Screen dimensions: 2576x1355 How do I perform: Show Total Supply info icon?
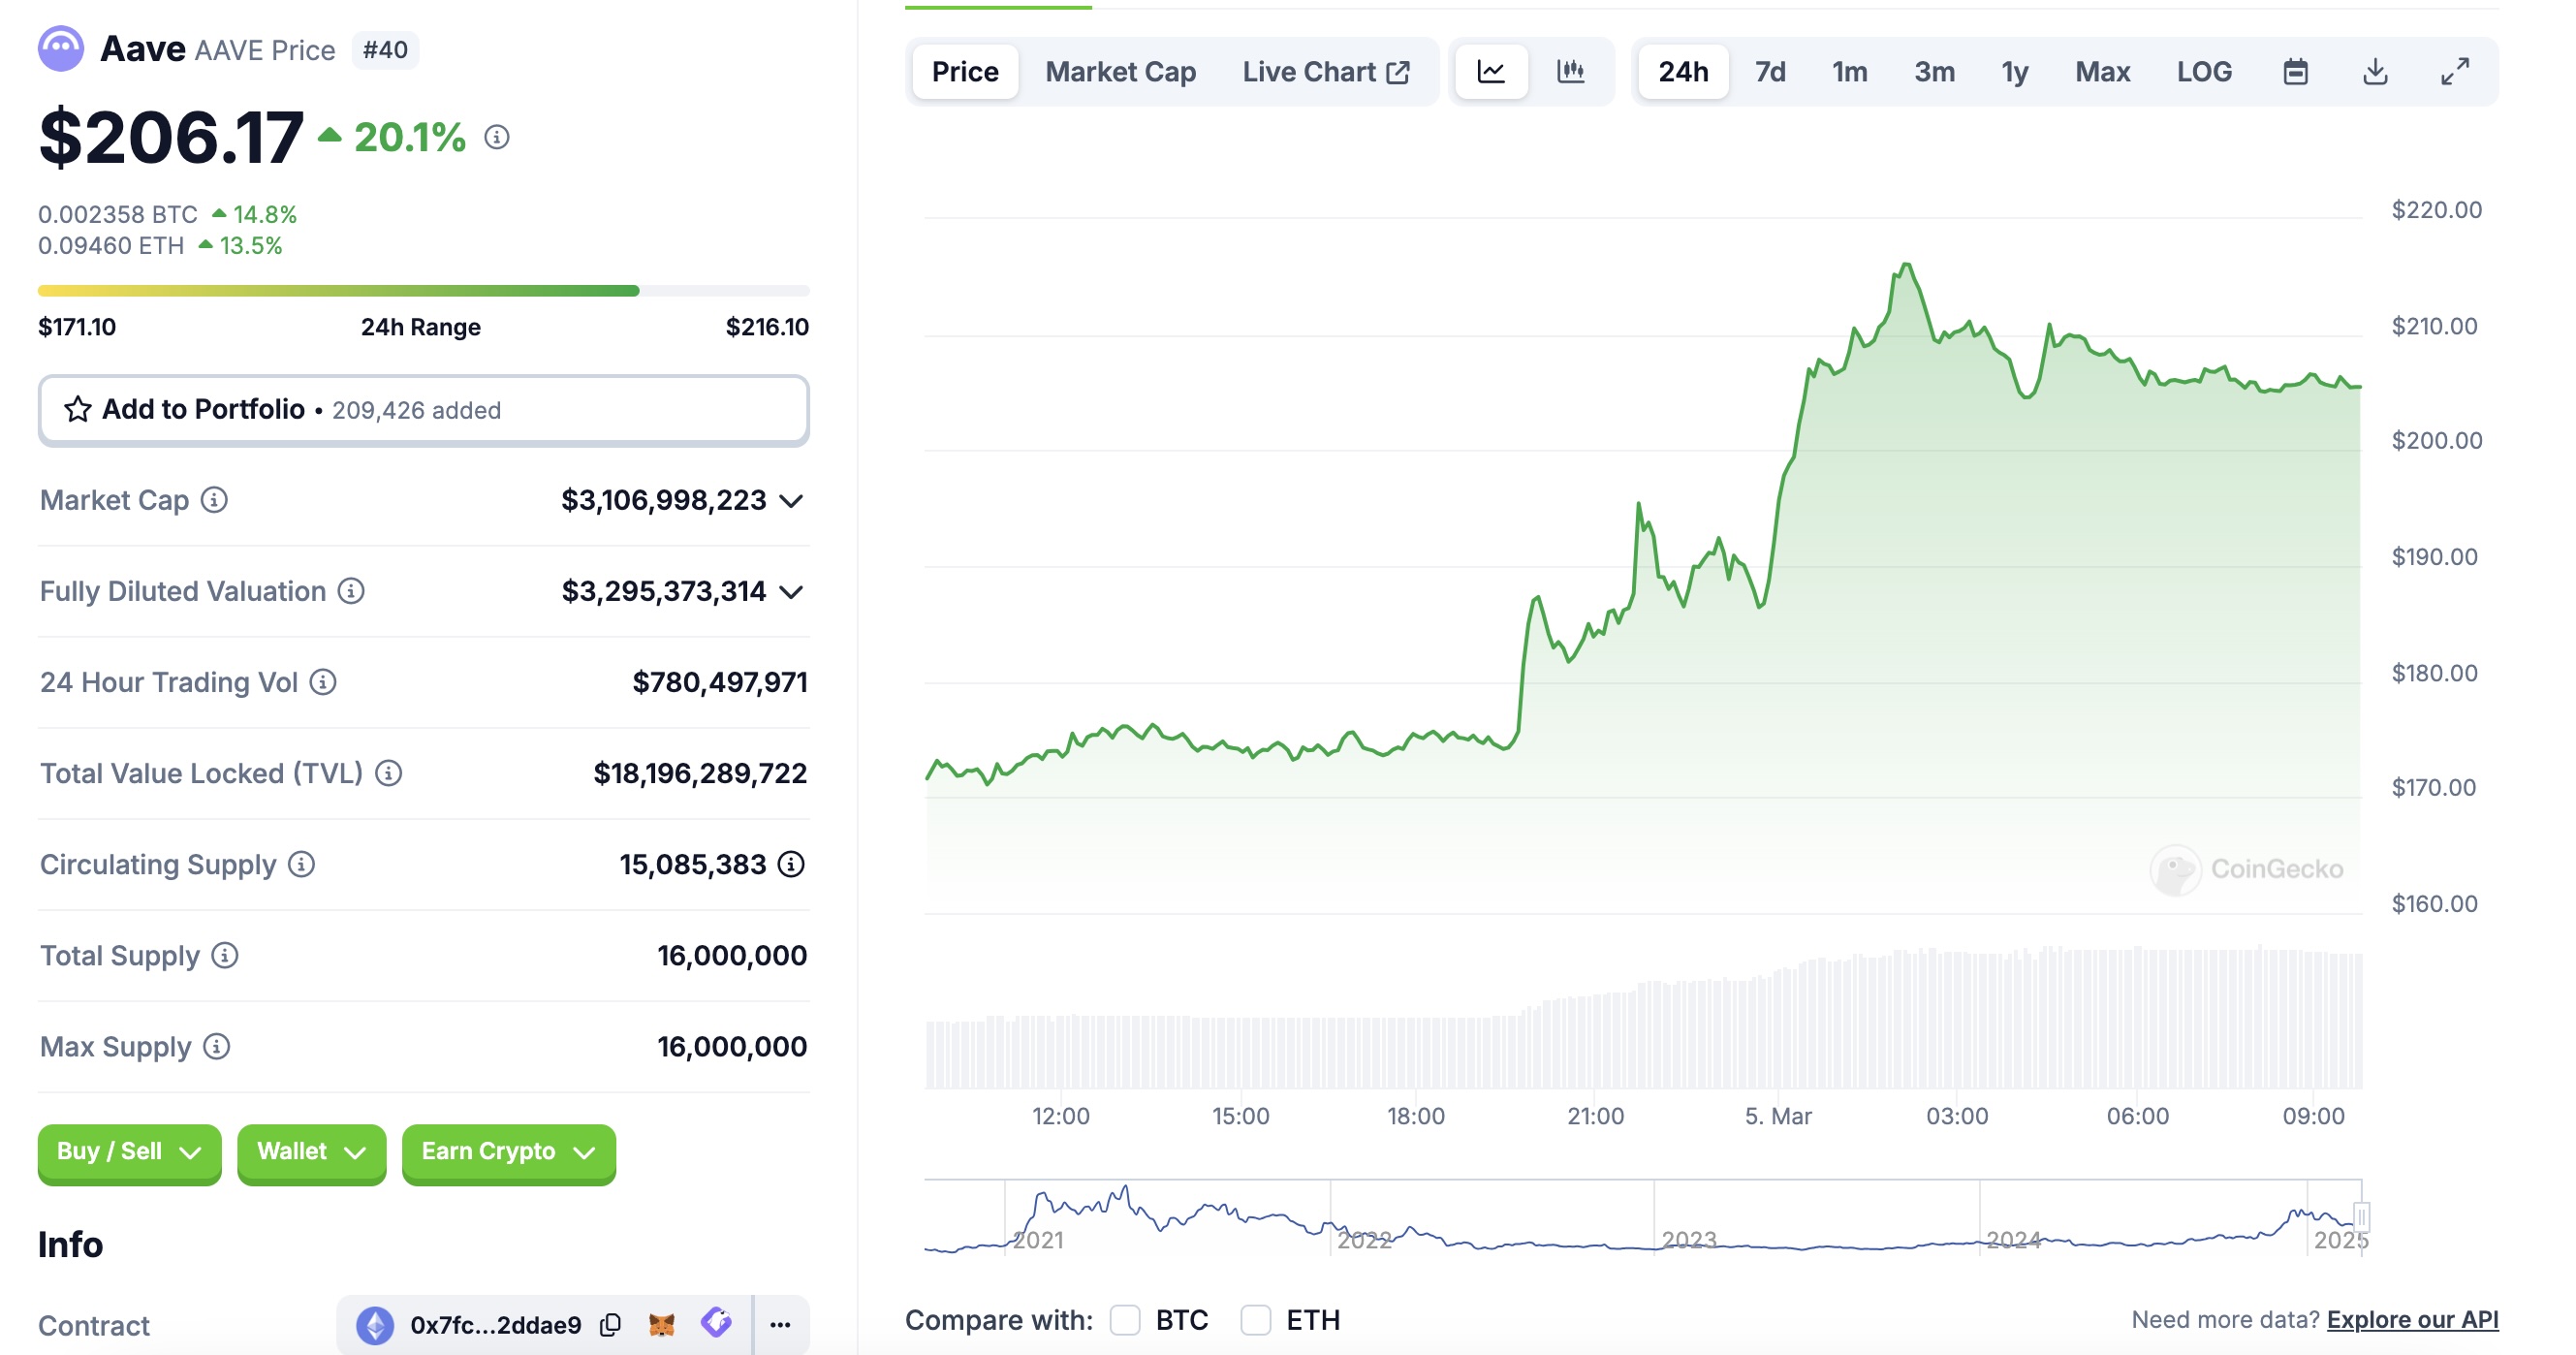[225, 954]
